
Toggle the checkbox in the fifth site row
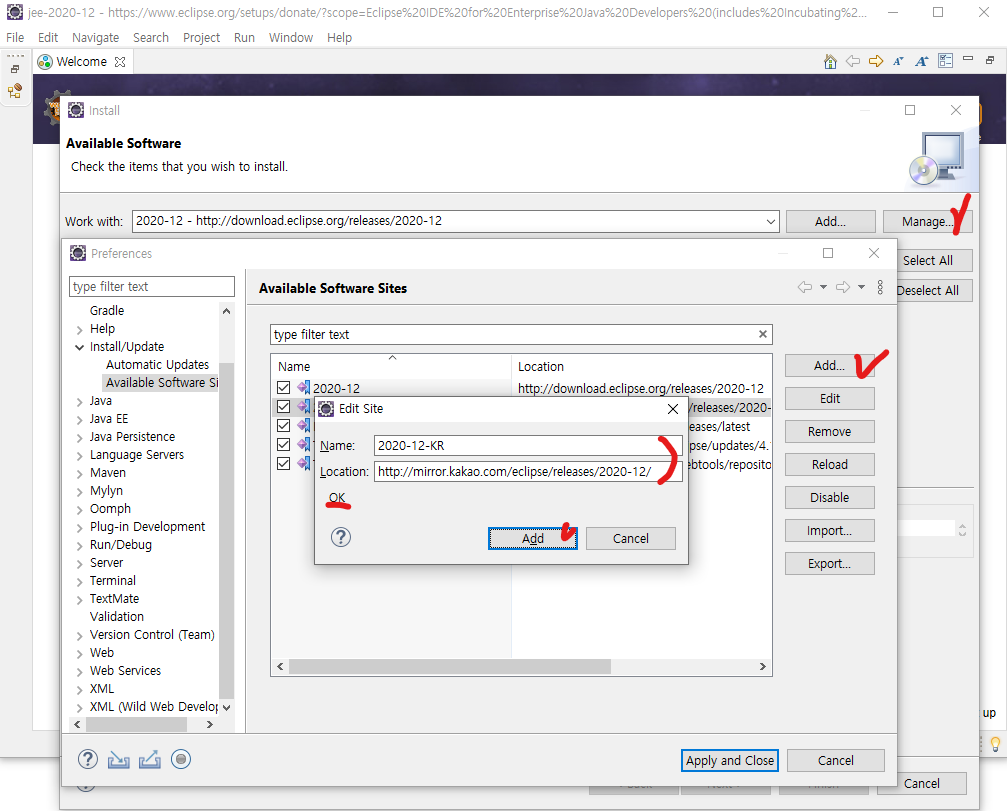pyautogui.click(x=283, y=464)
